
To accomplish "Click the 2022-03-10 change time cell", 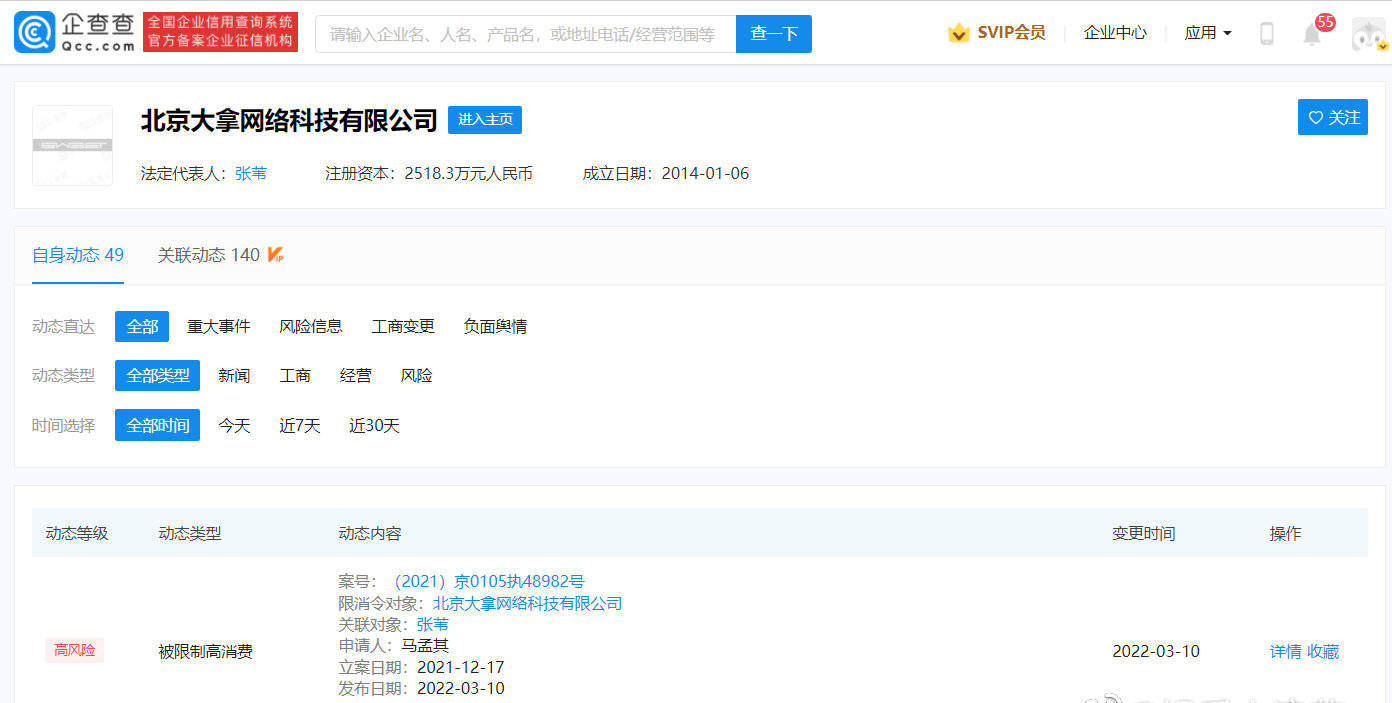I will (x=1156, y=651).
